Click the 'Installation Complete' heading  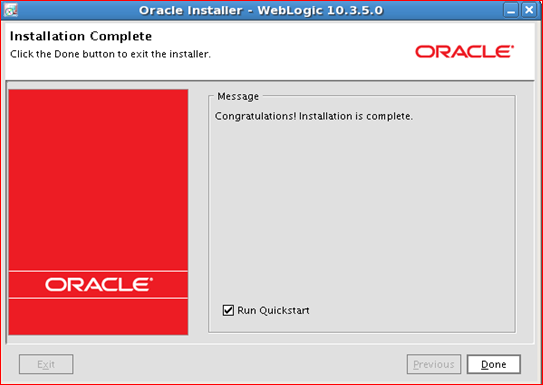(x=81, y=36)
